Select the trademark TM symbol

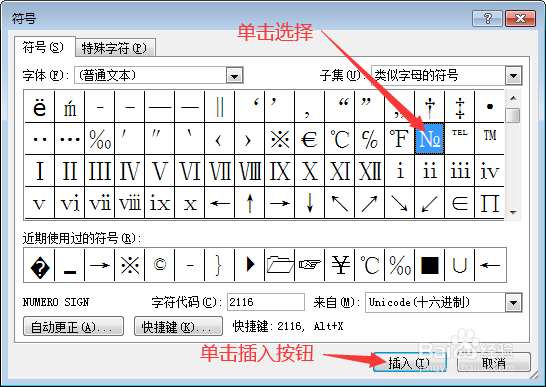coord(489,139)
